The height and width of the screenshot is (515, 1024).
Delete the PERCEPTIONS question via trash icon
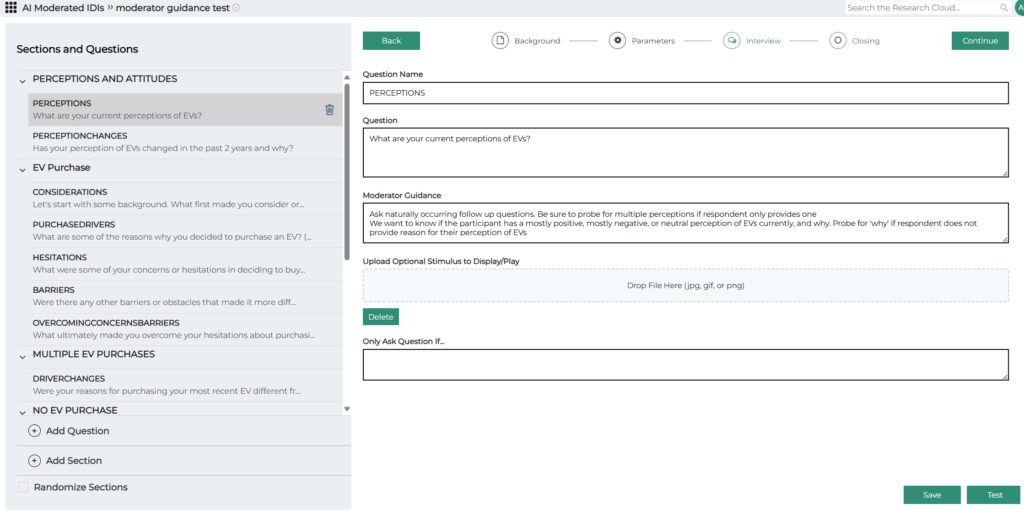coord(330,110)
